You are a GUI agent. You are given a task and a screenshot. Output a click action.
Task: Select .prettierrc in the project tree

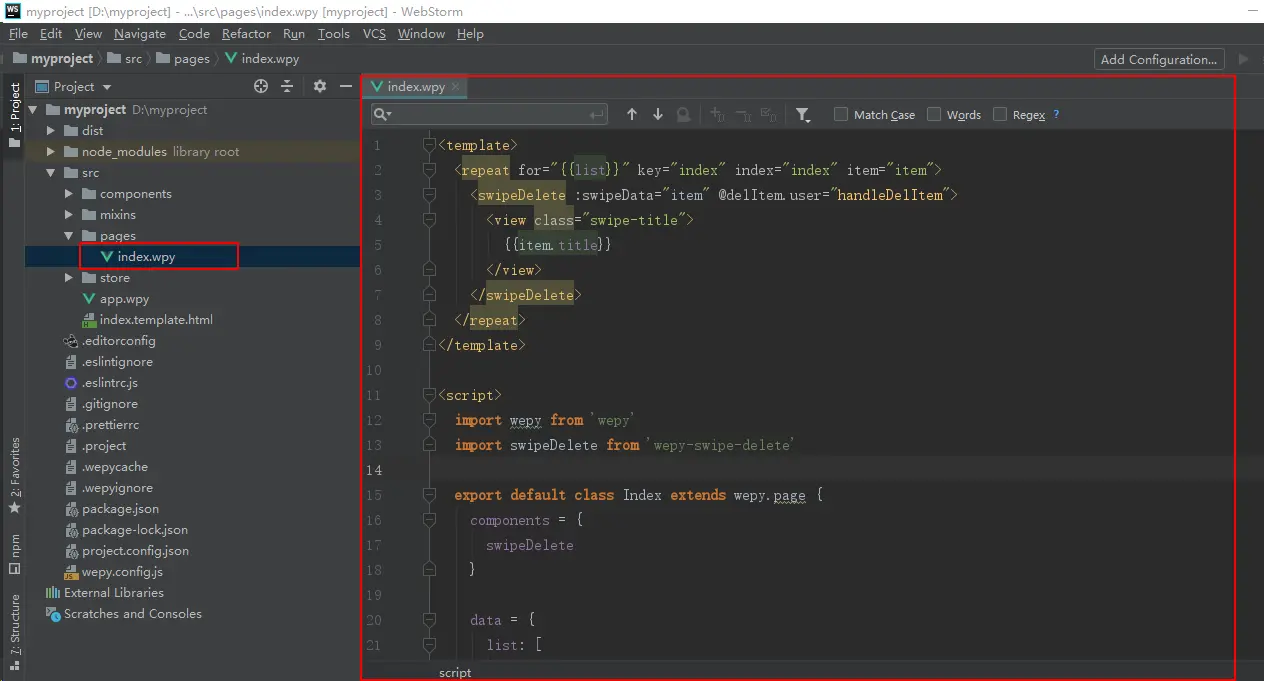(110, 424)
